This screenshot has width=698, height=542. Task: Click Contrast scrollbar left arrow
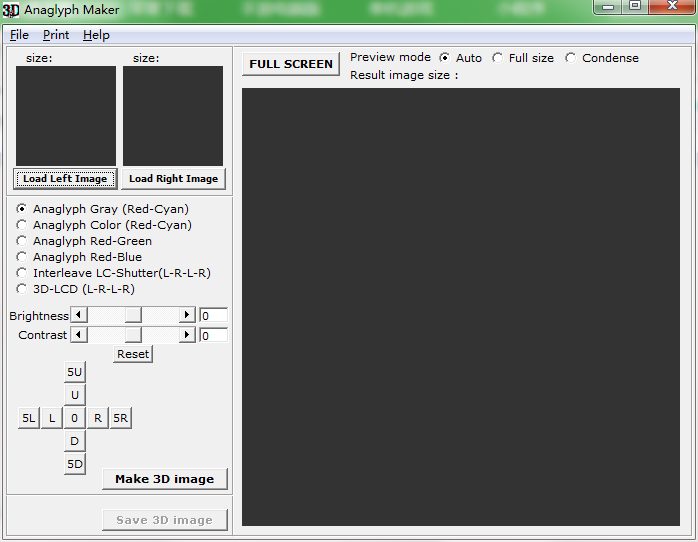point(79,335)
